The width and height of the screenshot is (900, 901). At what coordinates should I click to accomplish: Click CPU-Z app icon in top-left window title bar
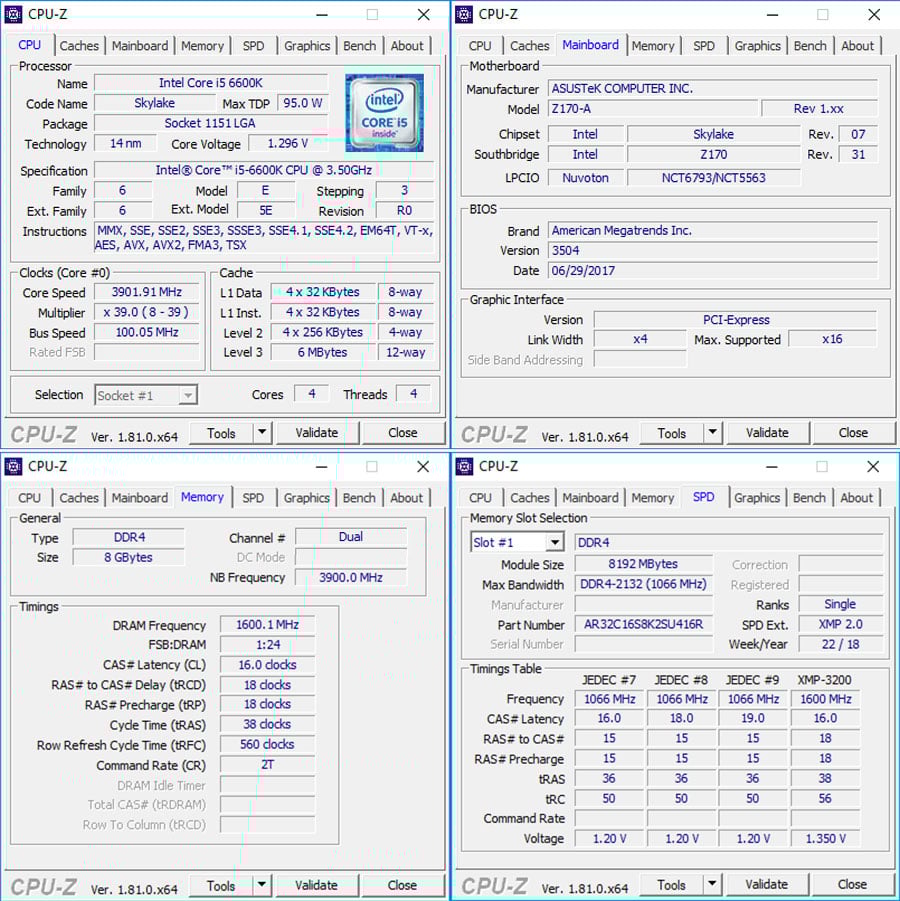14,14
